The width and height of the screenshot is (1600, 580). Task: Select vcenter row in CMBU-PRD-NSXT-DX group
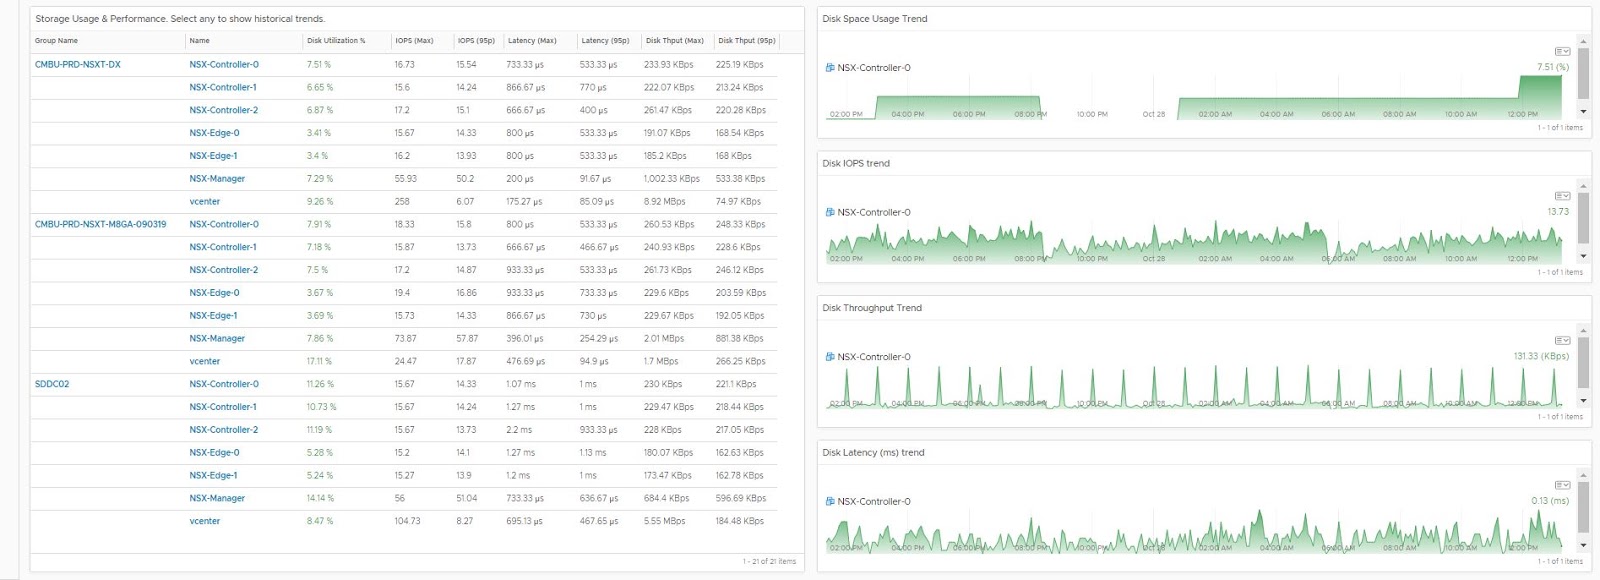[205, 202]
